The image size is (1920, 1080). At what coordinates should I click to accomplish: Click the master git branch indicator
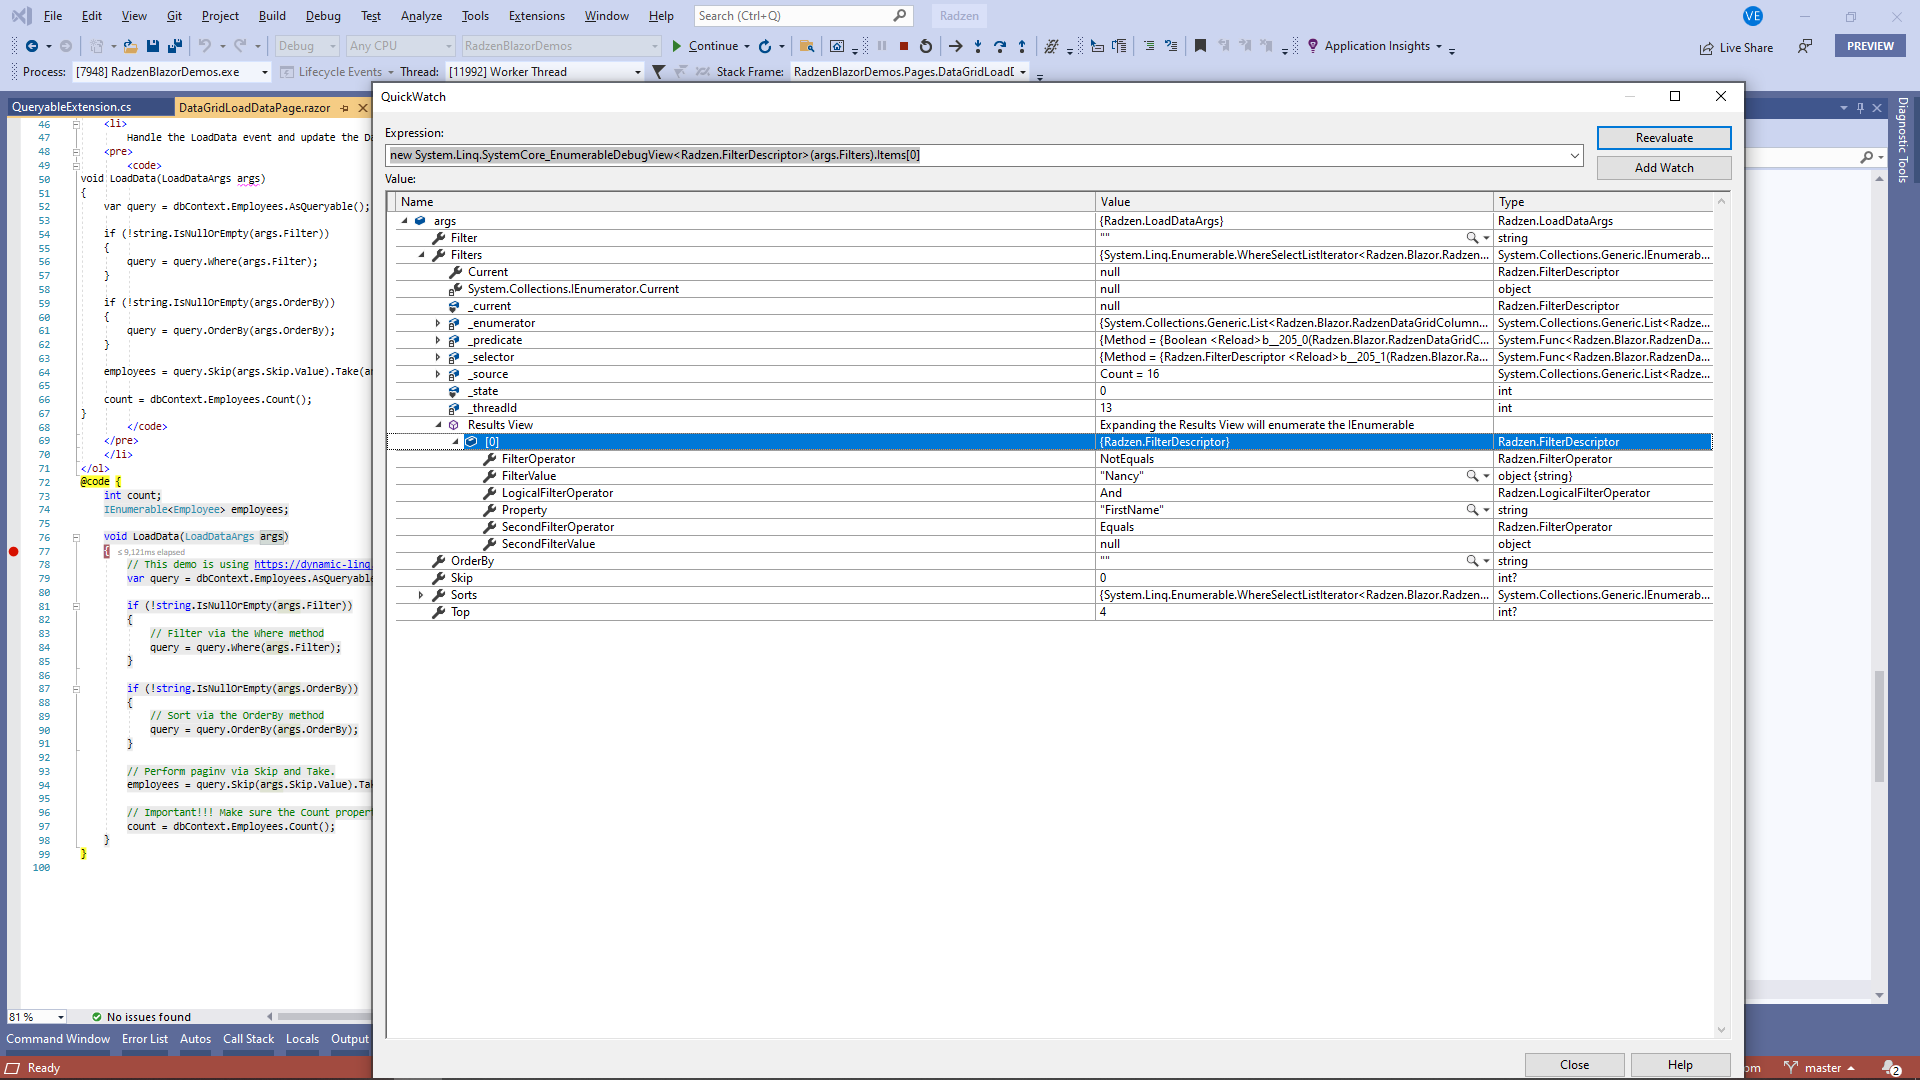[x=1819, y=1068]
